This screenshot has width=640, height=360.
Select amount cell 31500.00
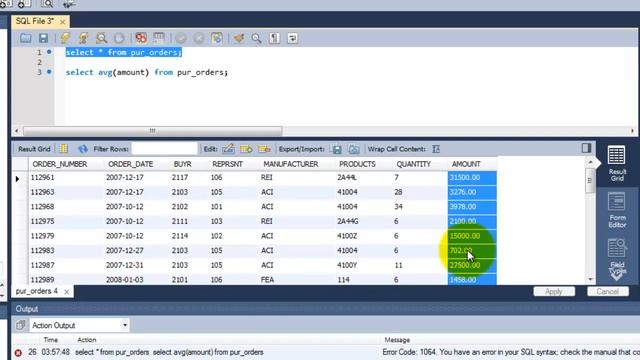(x=472, y=178)
